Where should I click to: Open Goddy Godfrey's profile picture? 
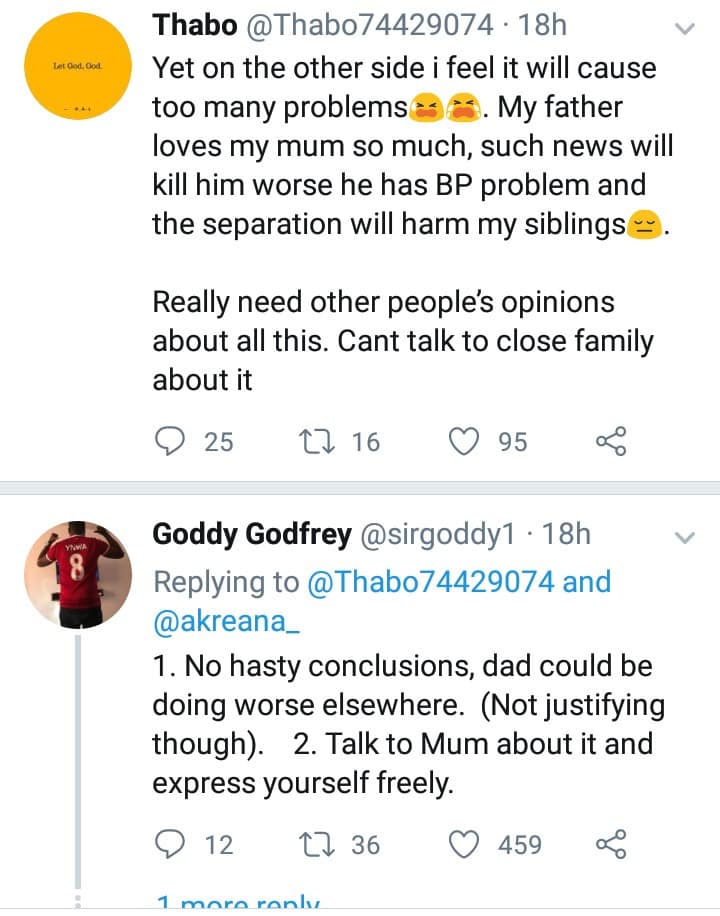pos(78,574)
